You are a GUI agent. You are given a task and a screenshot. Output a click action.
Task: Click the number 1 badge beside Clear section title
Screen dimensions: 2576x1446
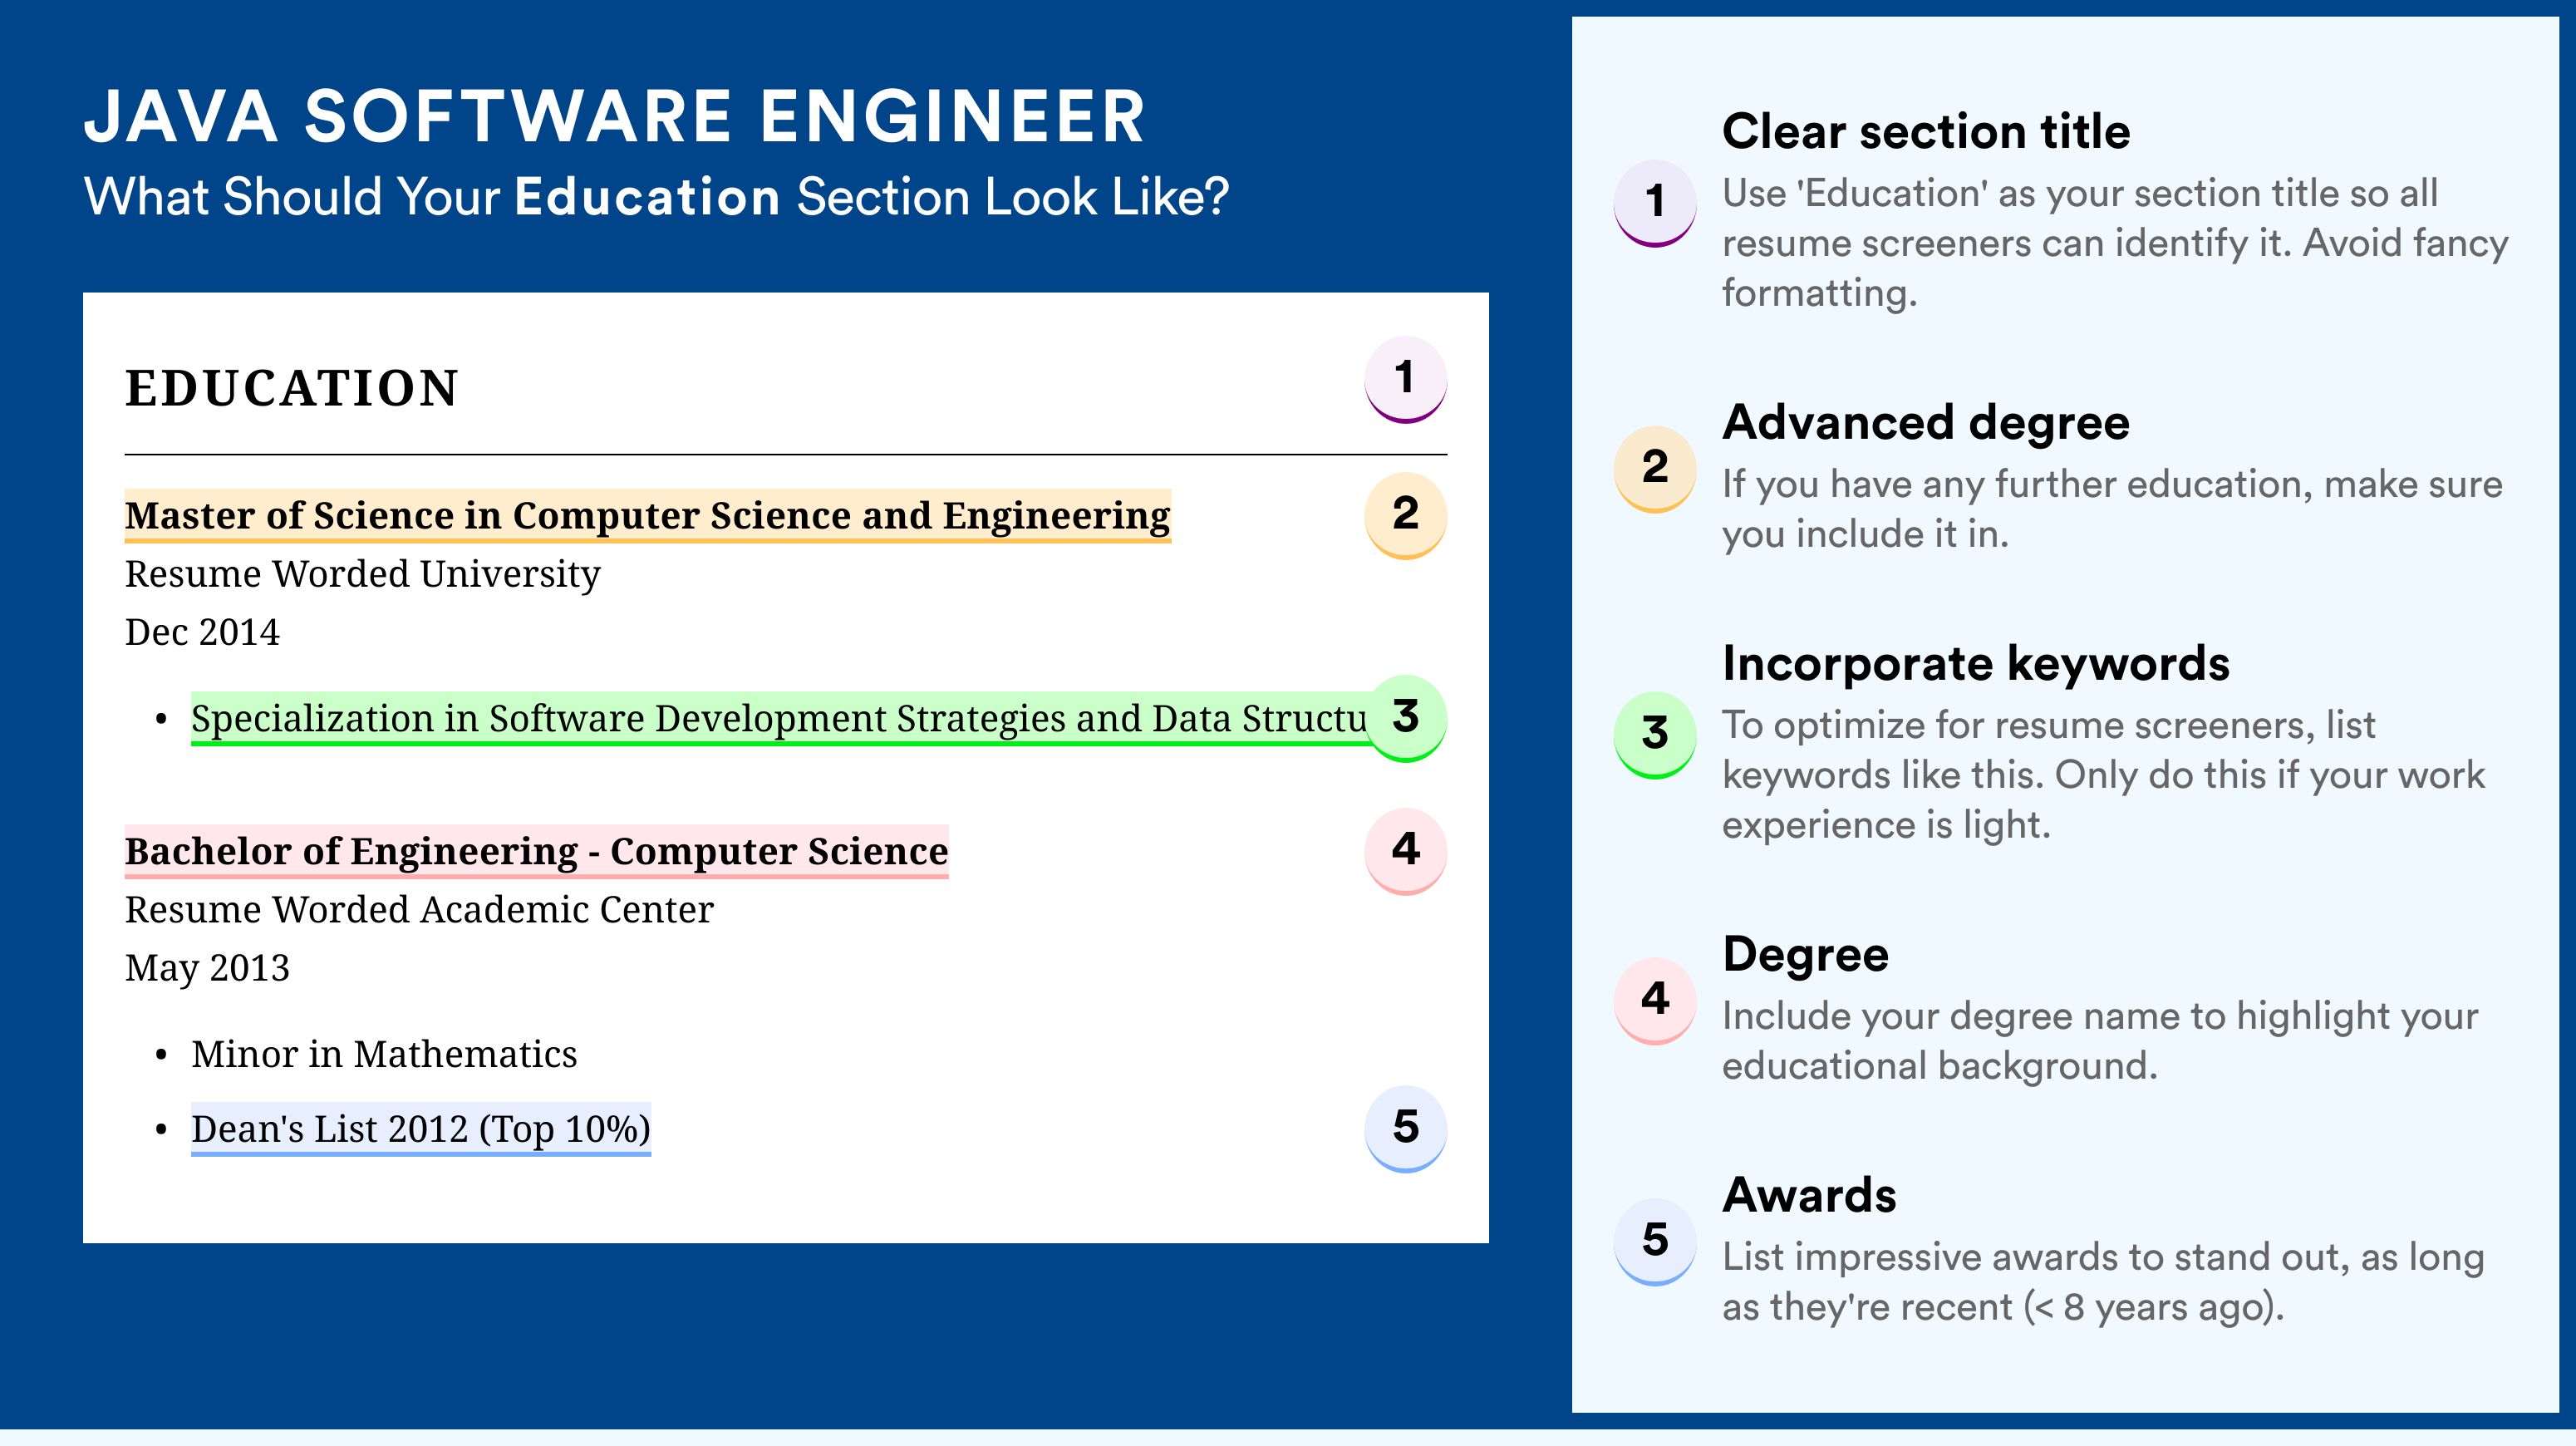pos(1655,203)
